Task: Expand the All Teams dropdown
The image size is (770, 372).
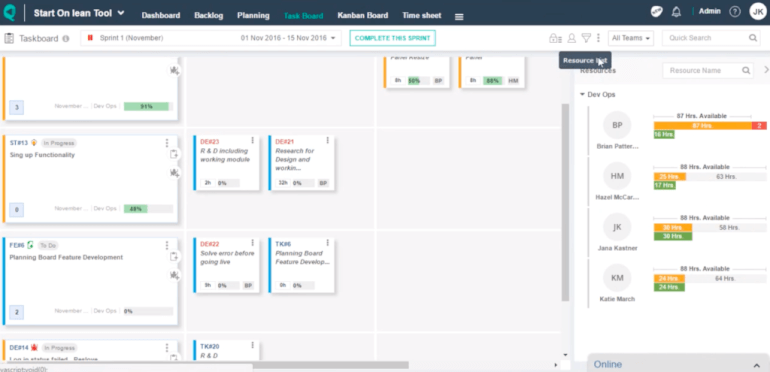Action: tap(631, 38)
